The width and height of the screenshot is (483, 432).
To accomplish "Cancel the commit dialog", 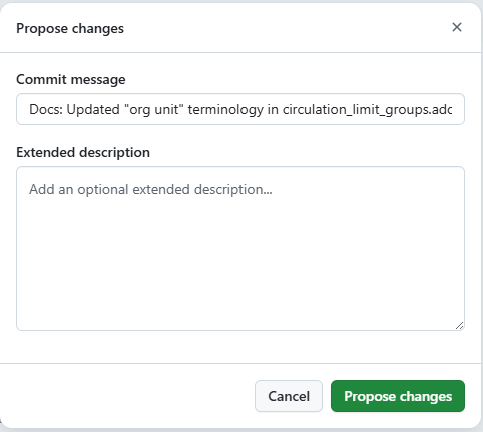I will pyautogui.click(x=289, y=396).
